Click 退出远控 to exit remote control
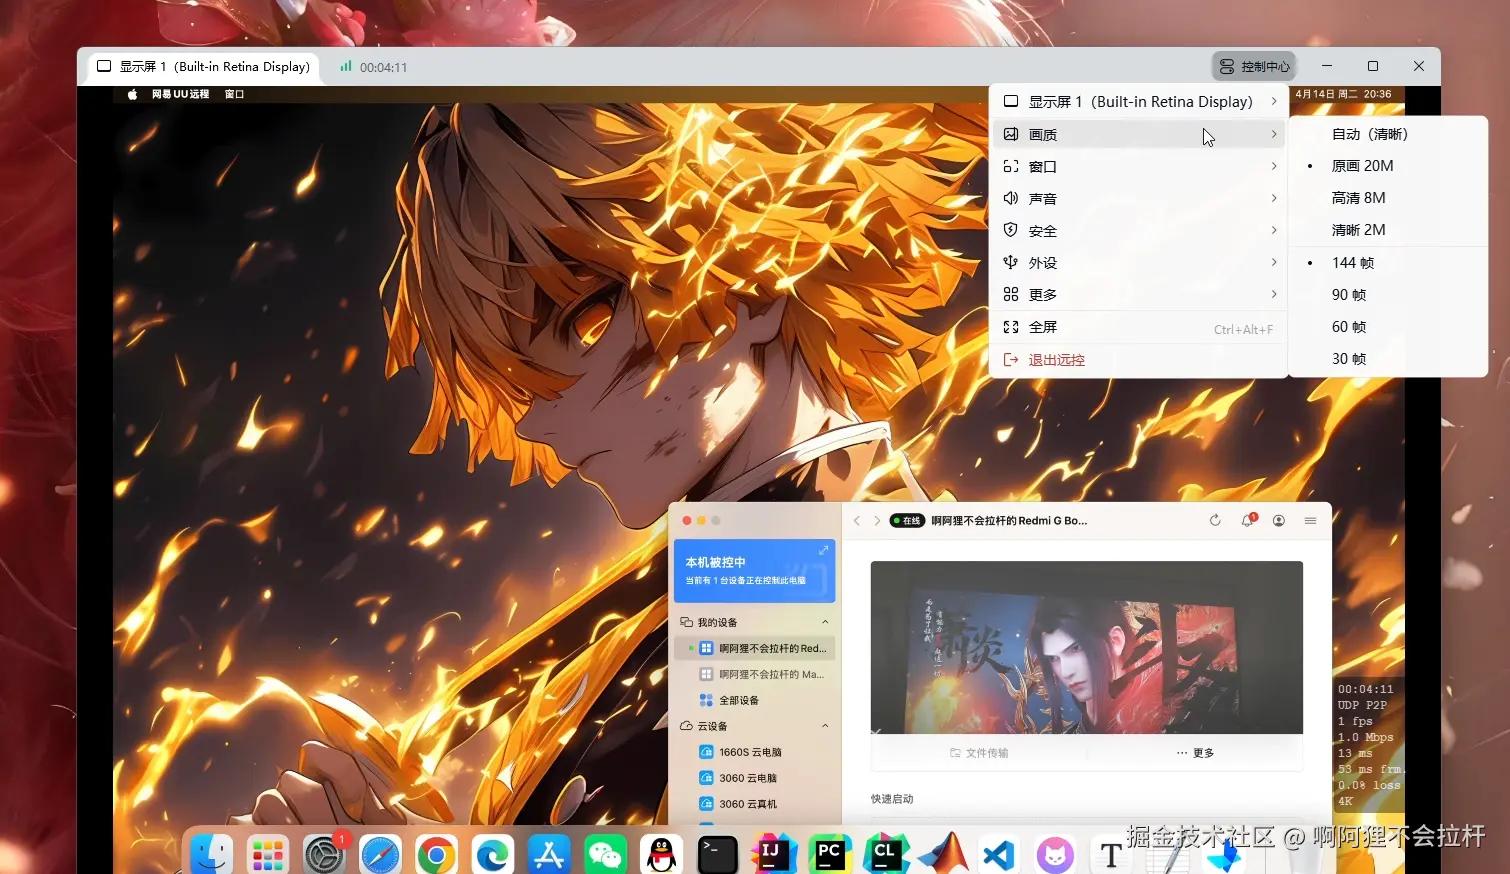This screenshot has width=1510, height=874. 1139,360
